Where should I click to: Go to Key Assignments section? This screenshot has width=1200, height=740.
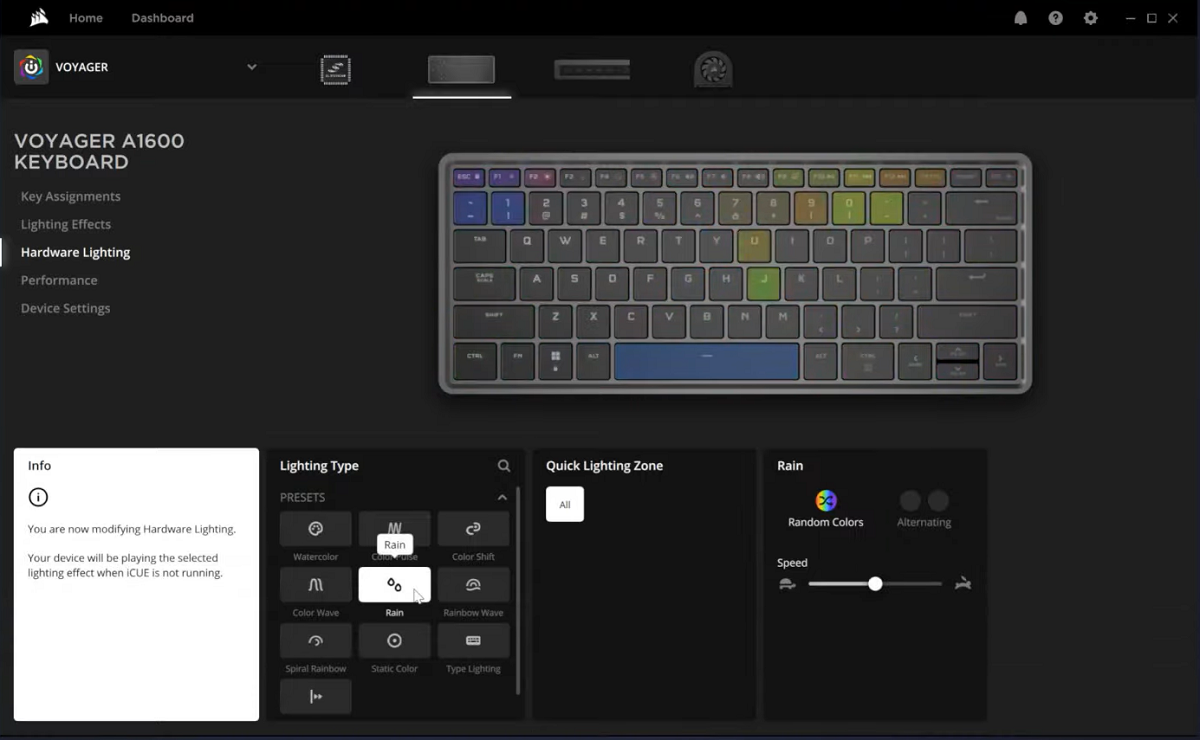tap(70, 197)
